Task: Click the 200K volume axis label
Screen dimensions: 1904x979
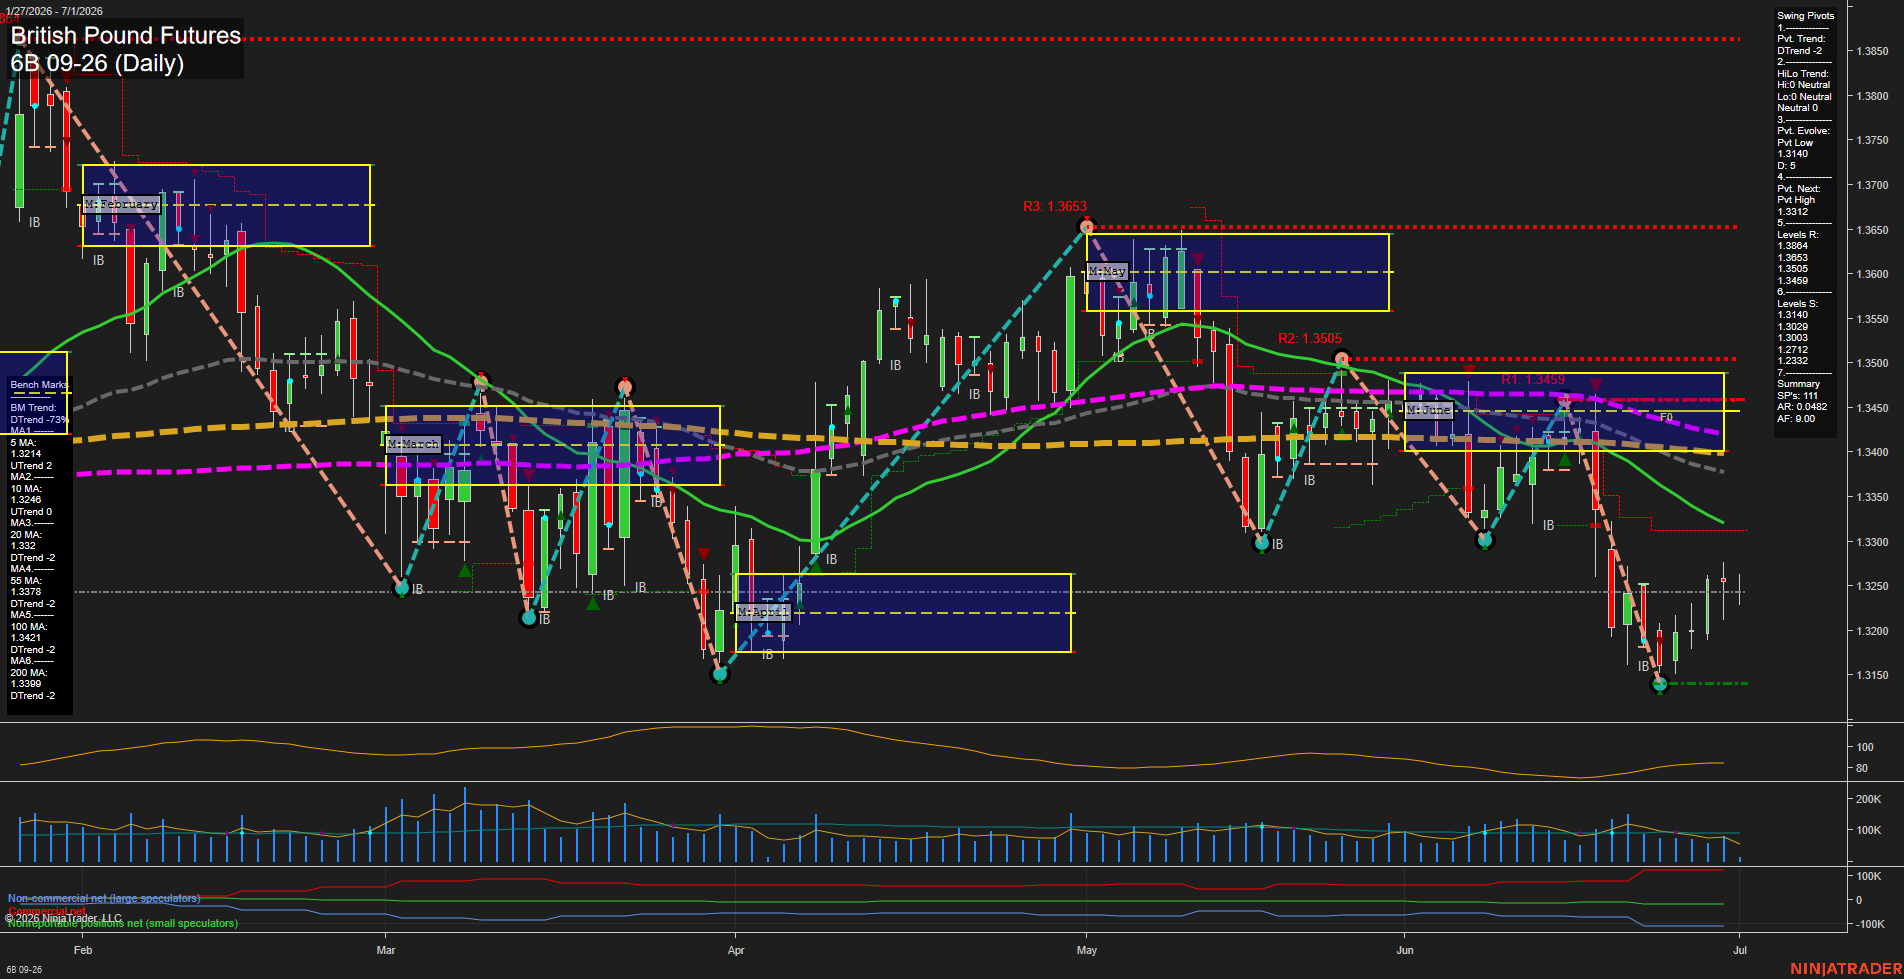Action: click(1868, 799)
